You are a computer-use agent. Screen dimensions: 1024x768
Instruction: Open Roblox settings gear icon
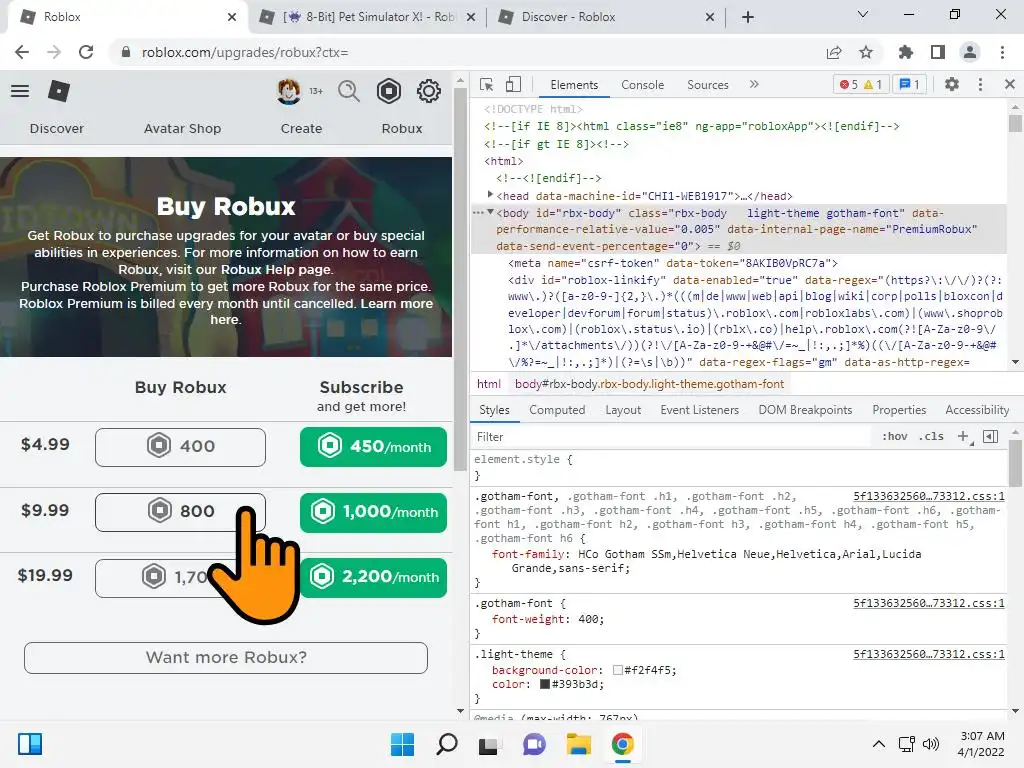coord(429,91)
